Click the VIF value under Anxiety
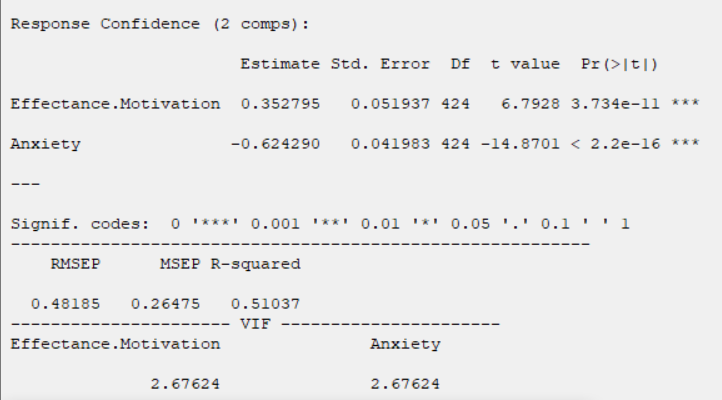The height and width of the screenshot is (400, 722). coord(405,383)
